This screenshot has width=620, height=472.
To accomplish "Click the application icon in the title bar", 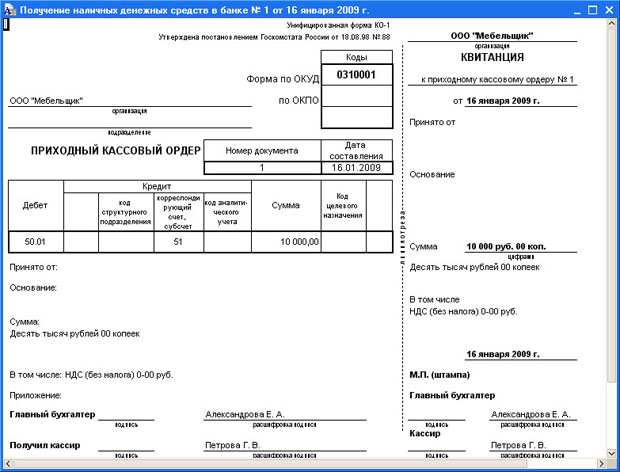I will pos(9,9).
